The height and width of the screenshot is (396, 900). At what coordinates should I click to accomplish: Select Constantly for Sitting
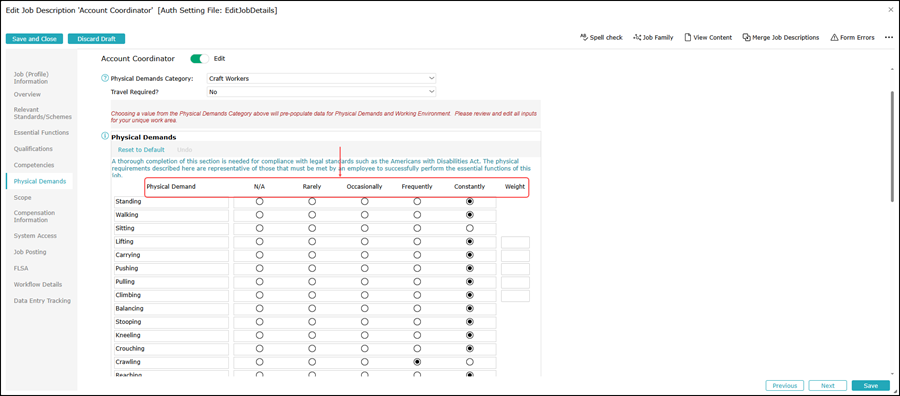470,228
